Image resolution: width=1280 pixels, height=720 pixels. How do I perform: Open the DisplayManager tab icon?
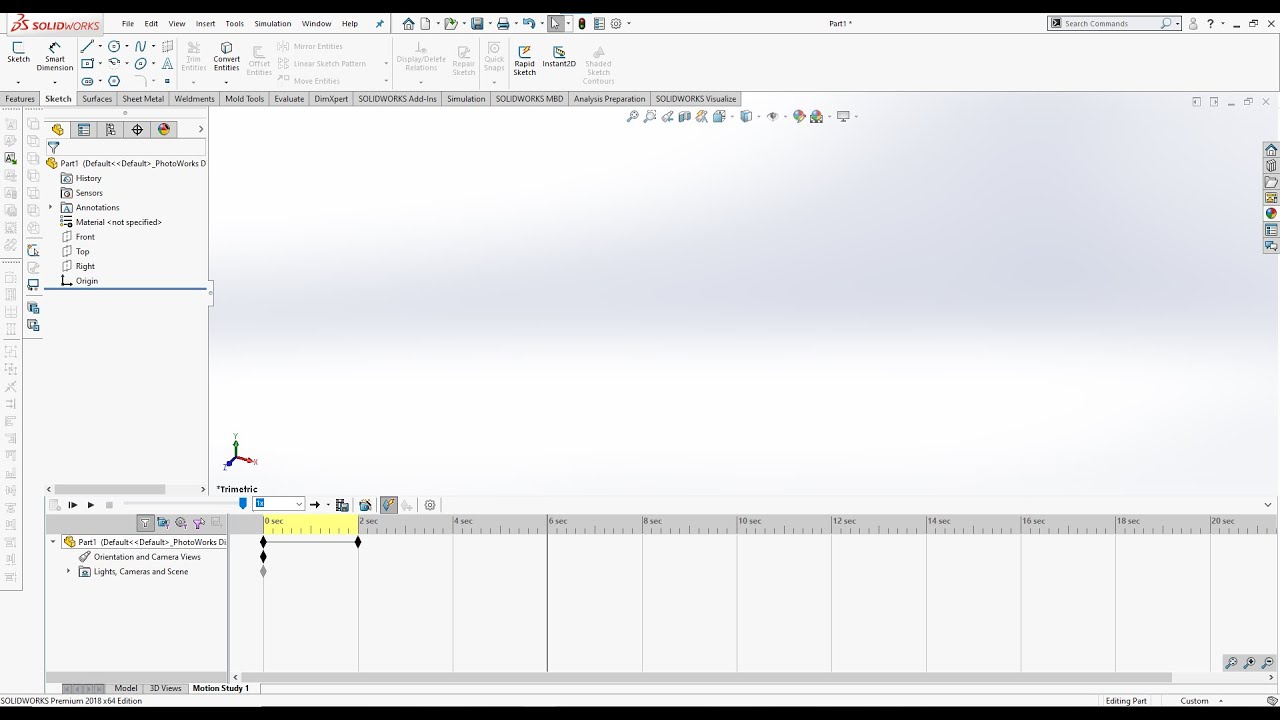[x=164, y=129]
